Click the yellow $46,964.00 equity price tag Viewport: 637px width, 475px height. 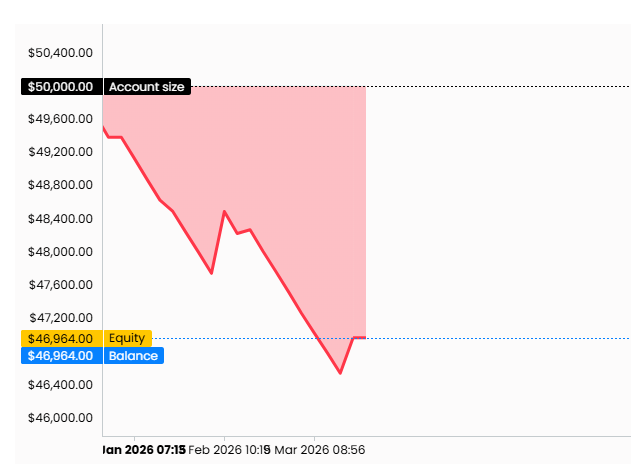[60, 338]
